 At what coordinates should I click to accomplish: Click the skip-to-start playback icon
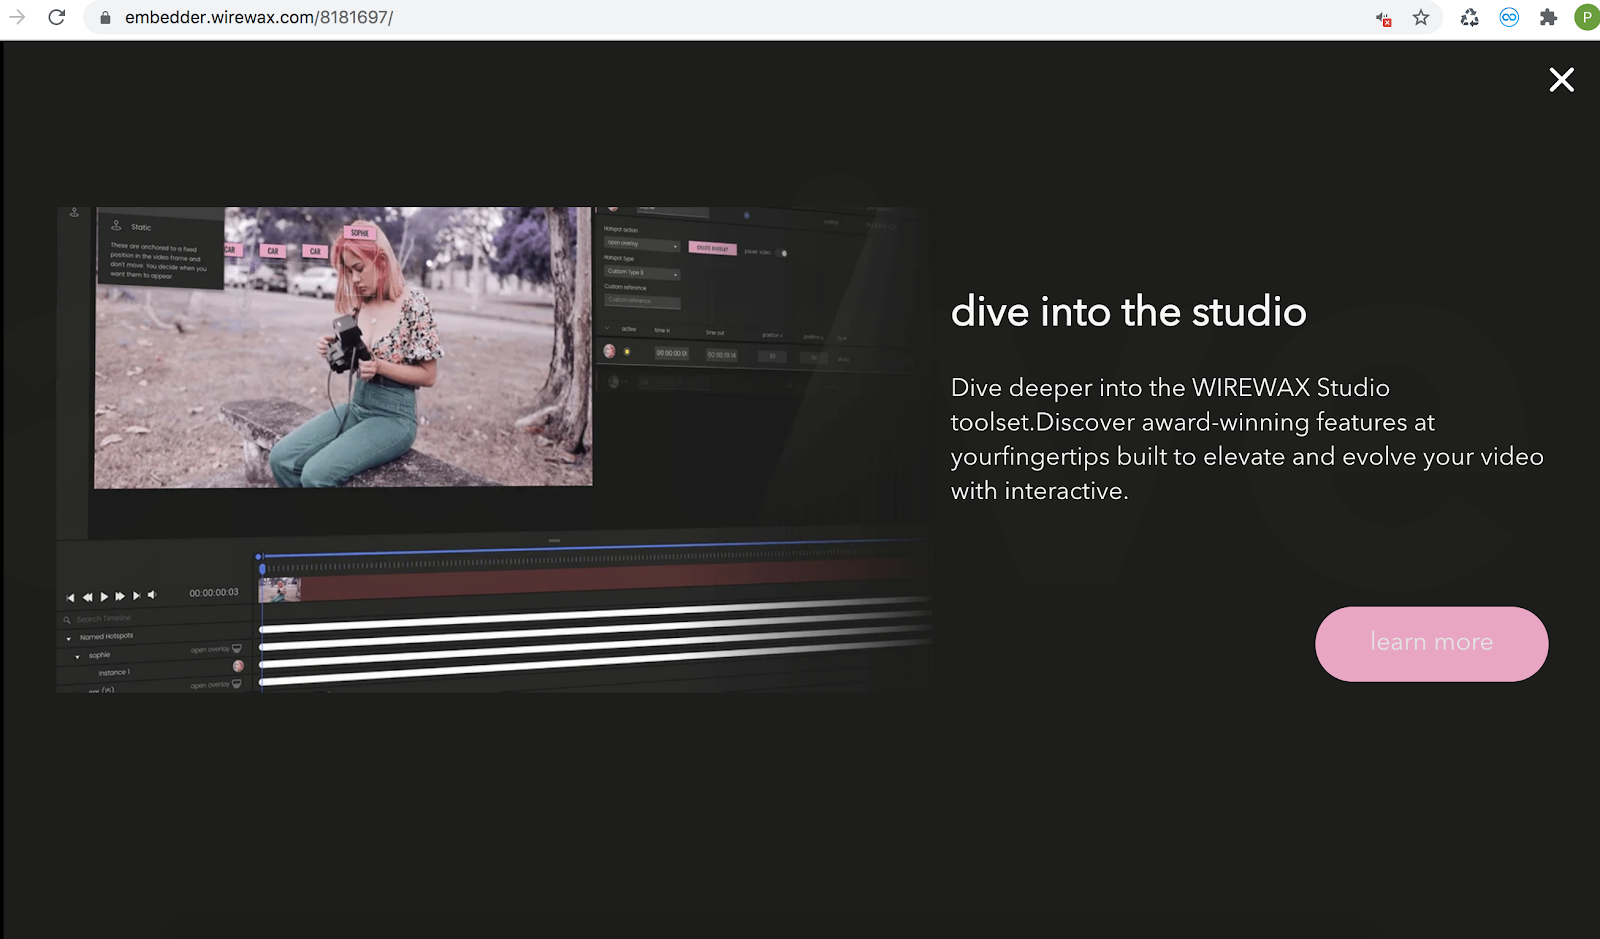point(70,597)
